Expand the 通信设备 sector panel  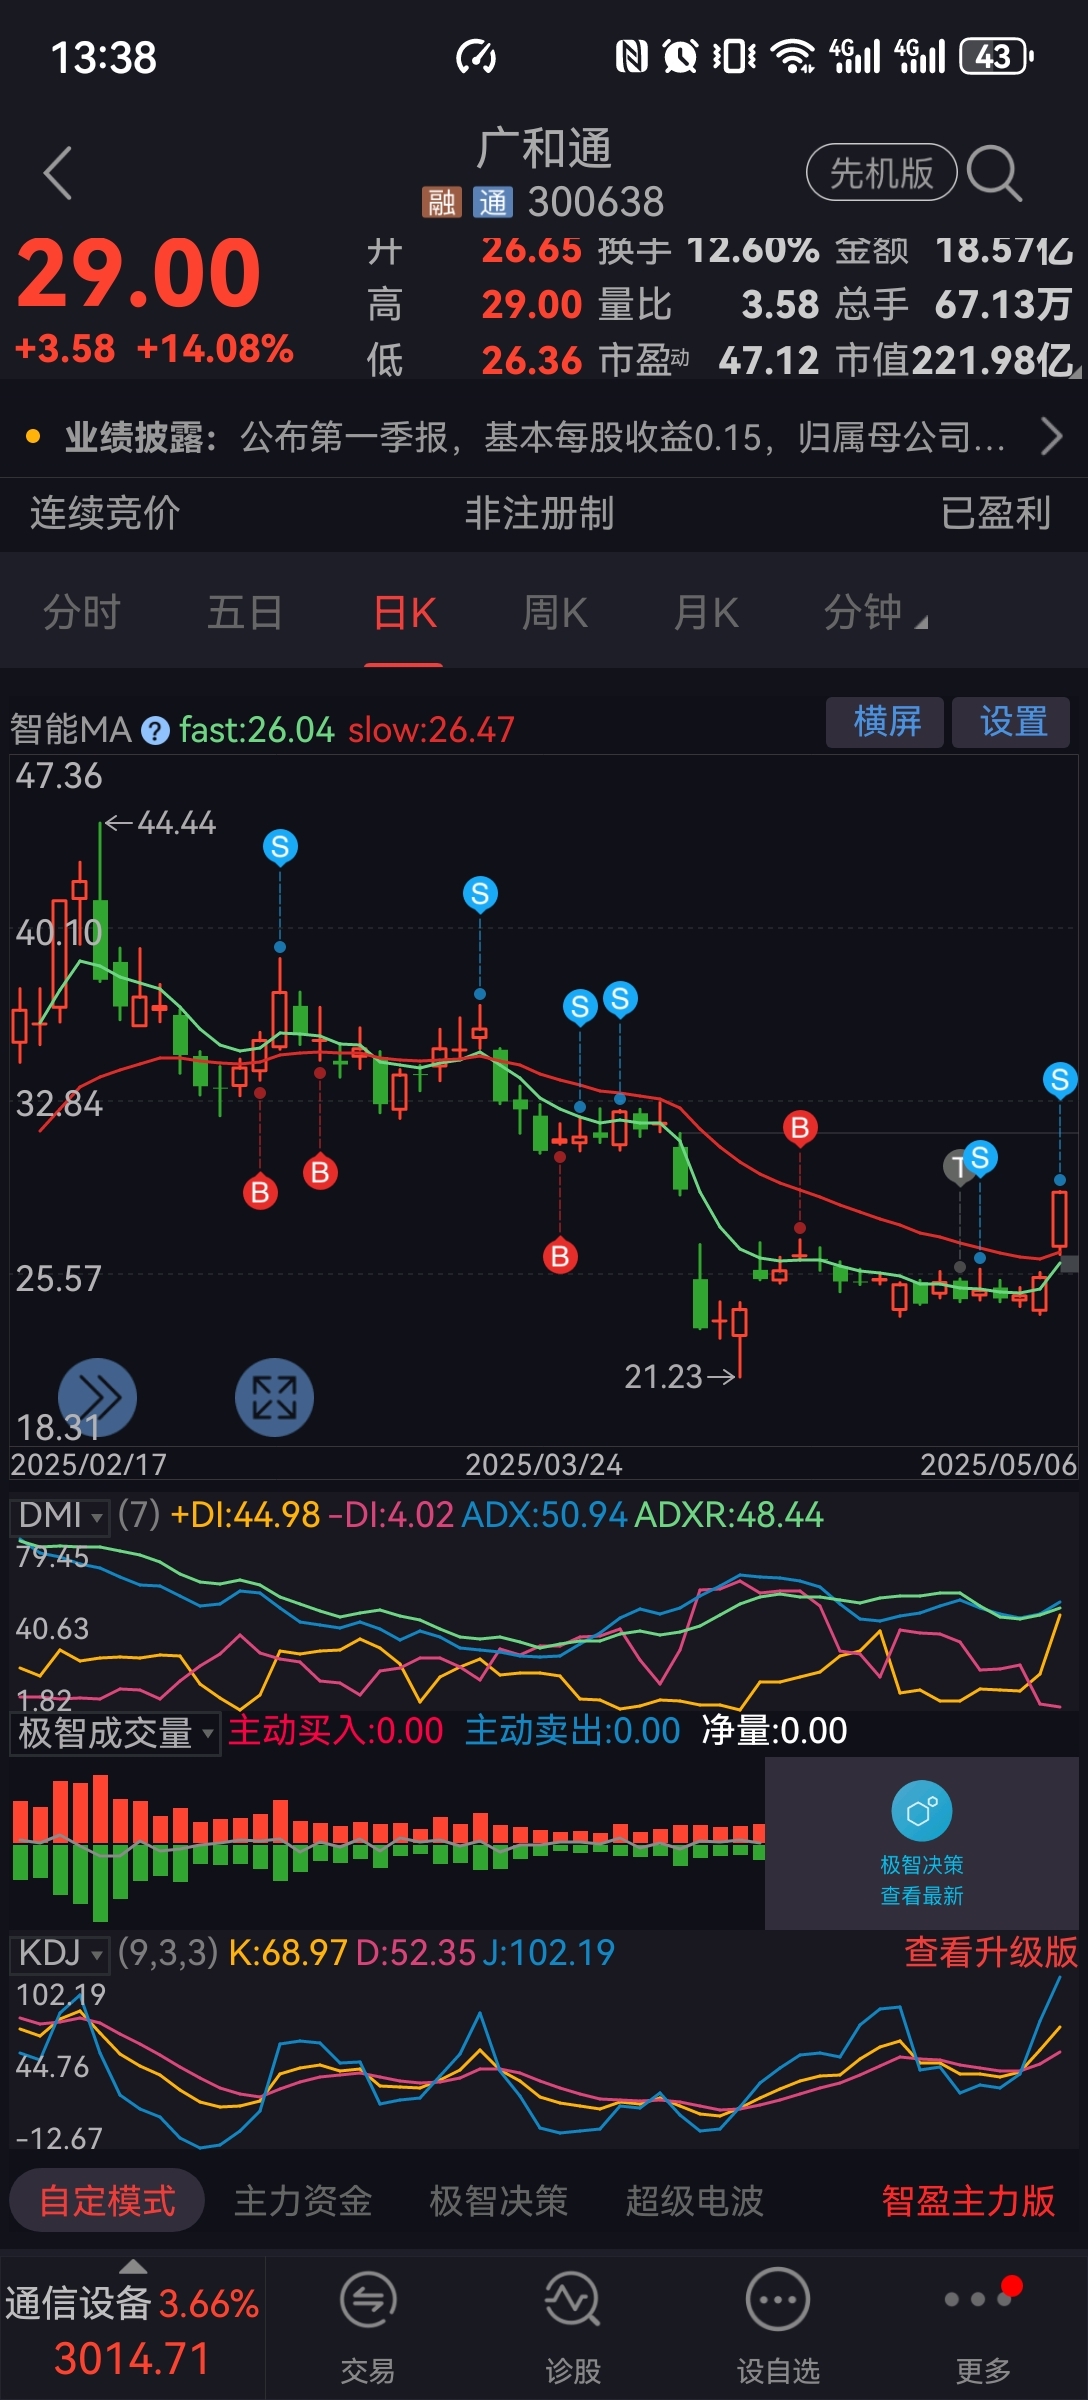tap(132, 2327)
